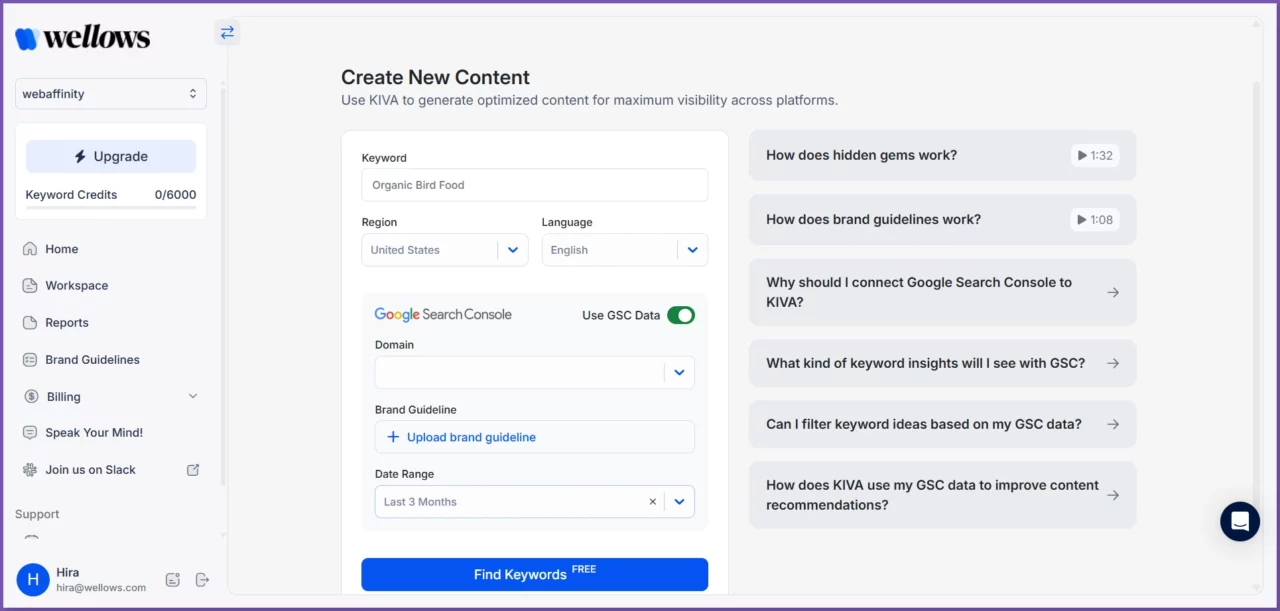Clear the Date Range with the X control
Viewport: 1280px width, 611px height.
(x=652, y=501)
